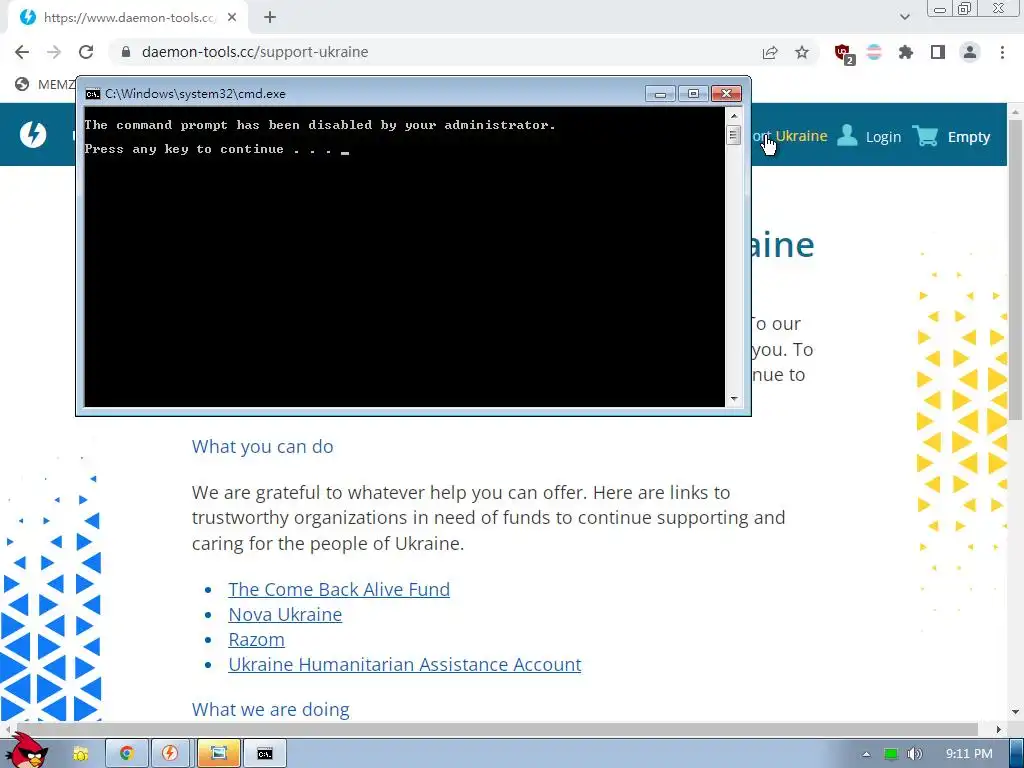Screen dimensions: 1024x768
Task: Click the cmd scrollbar up arrow
Action: (x=734, y=116)
